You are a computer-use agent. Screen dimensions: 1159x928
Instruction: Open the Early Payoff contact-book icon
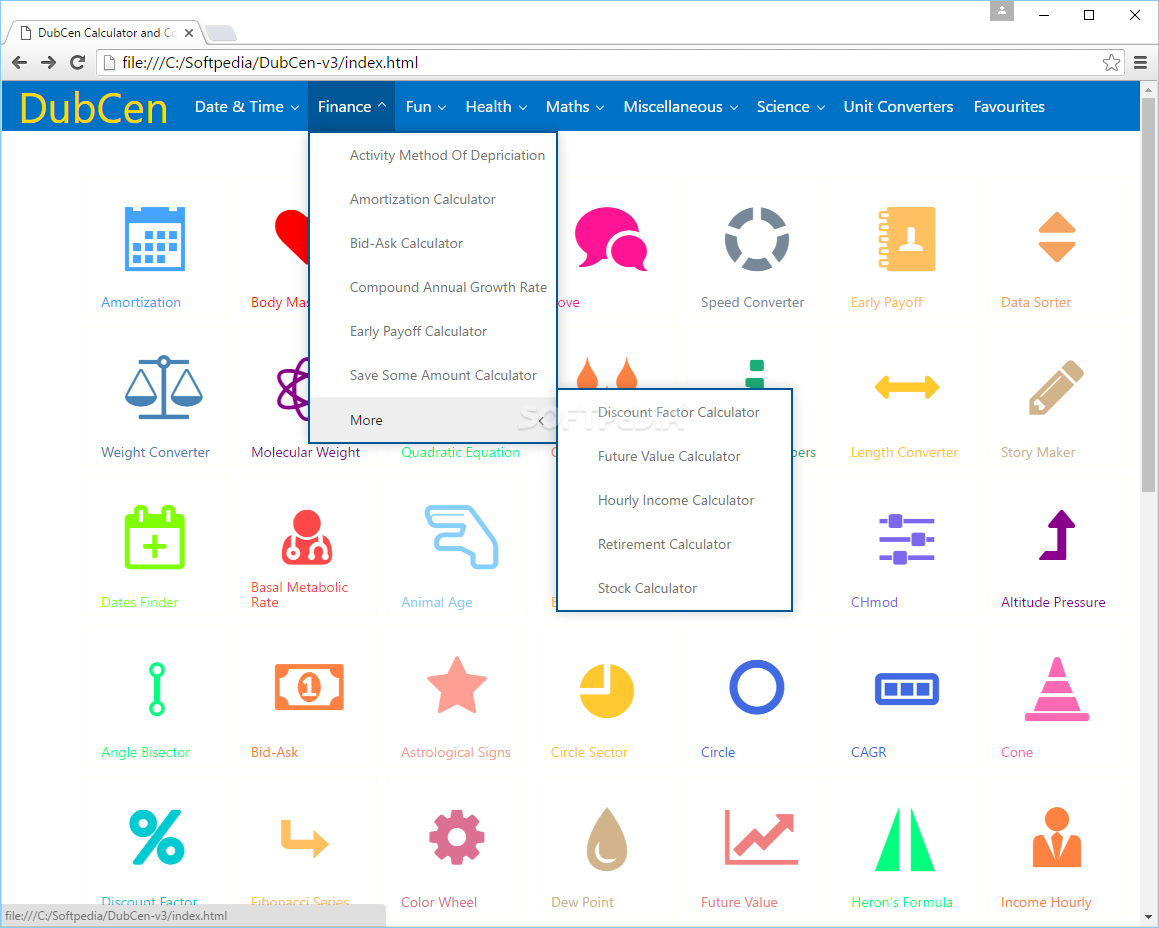point(906,239)
